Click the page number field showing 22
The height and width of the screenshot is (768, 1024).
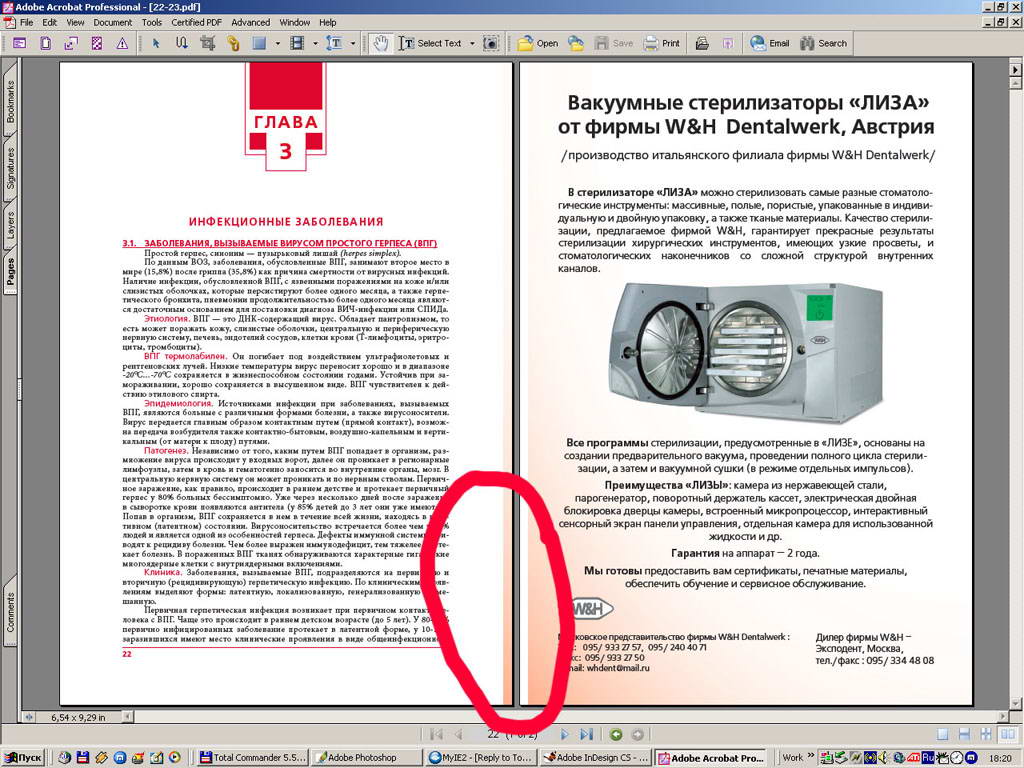click(x=512, y=735)
